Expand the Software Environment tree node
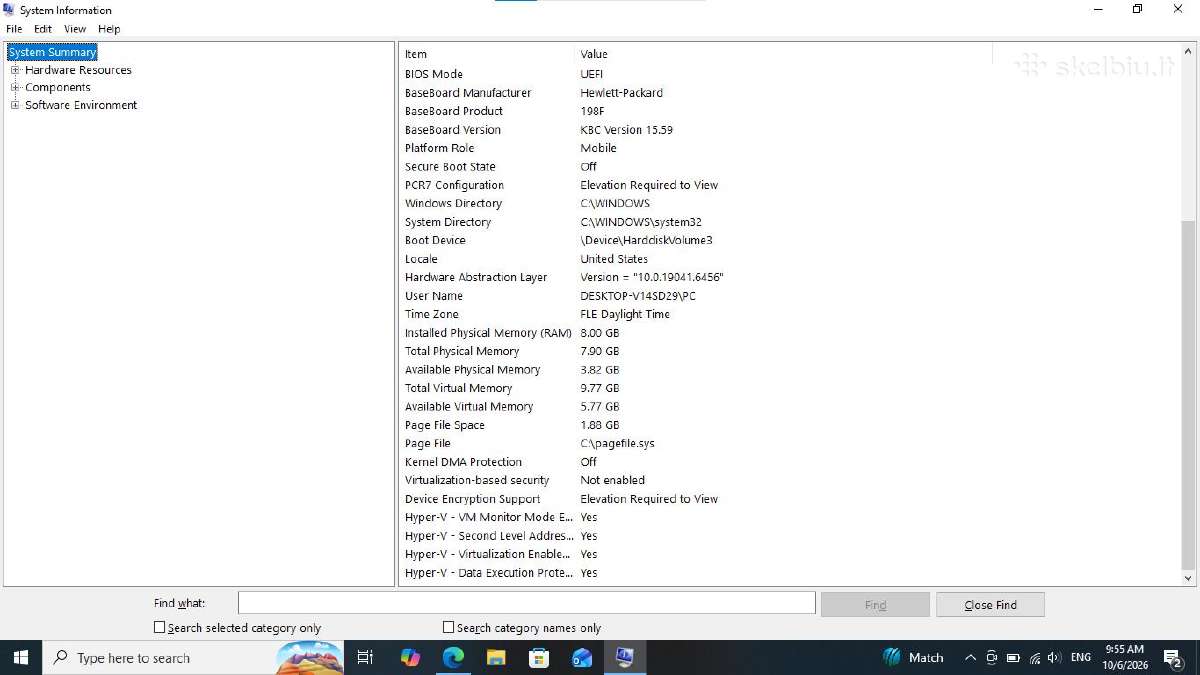Screen dimensions: 1200x675 click(15, 105)
